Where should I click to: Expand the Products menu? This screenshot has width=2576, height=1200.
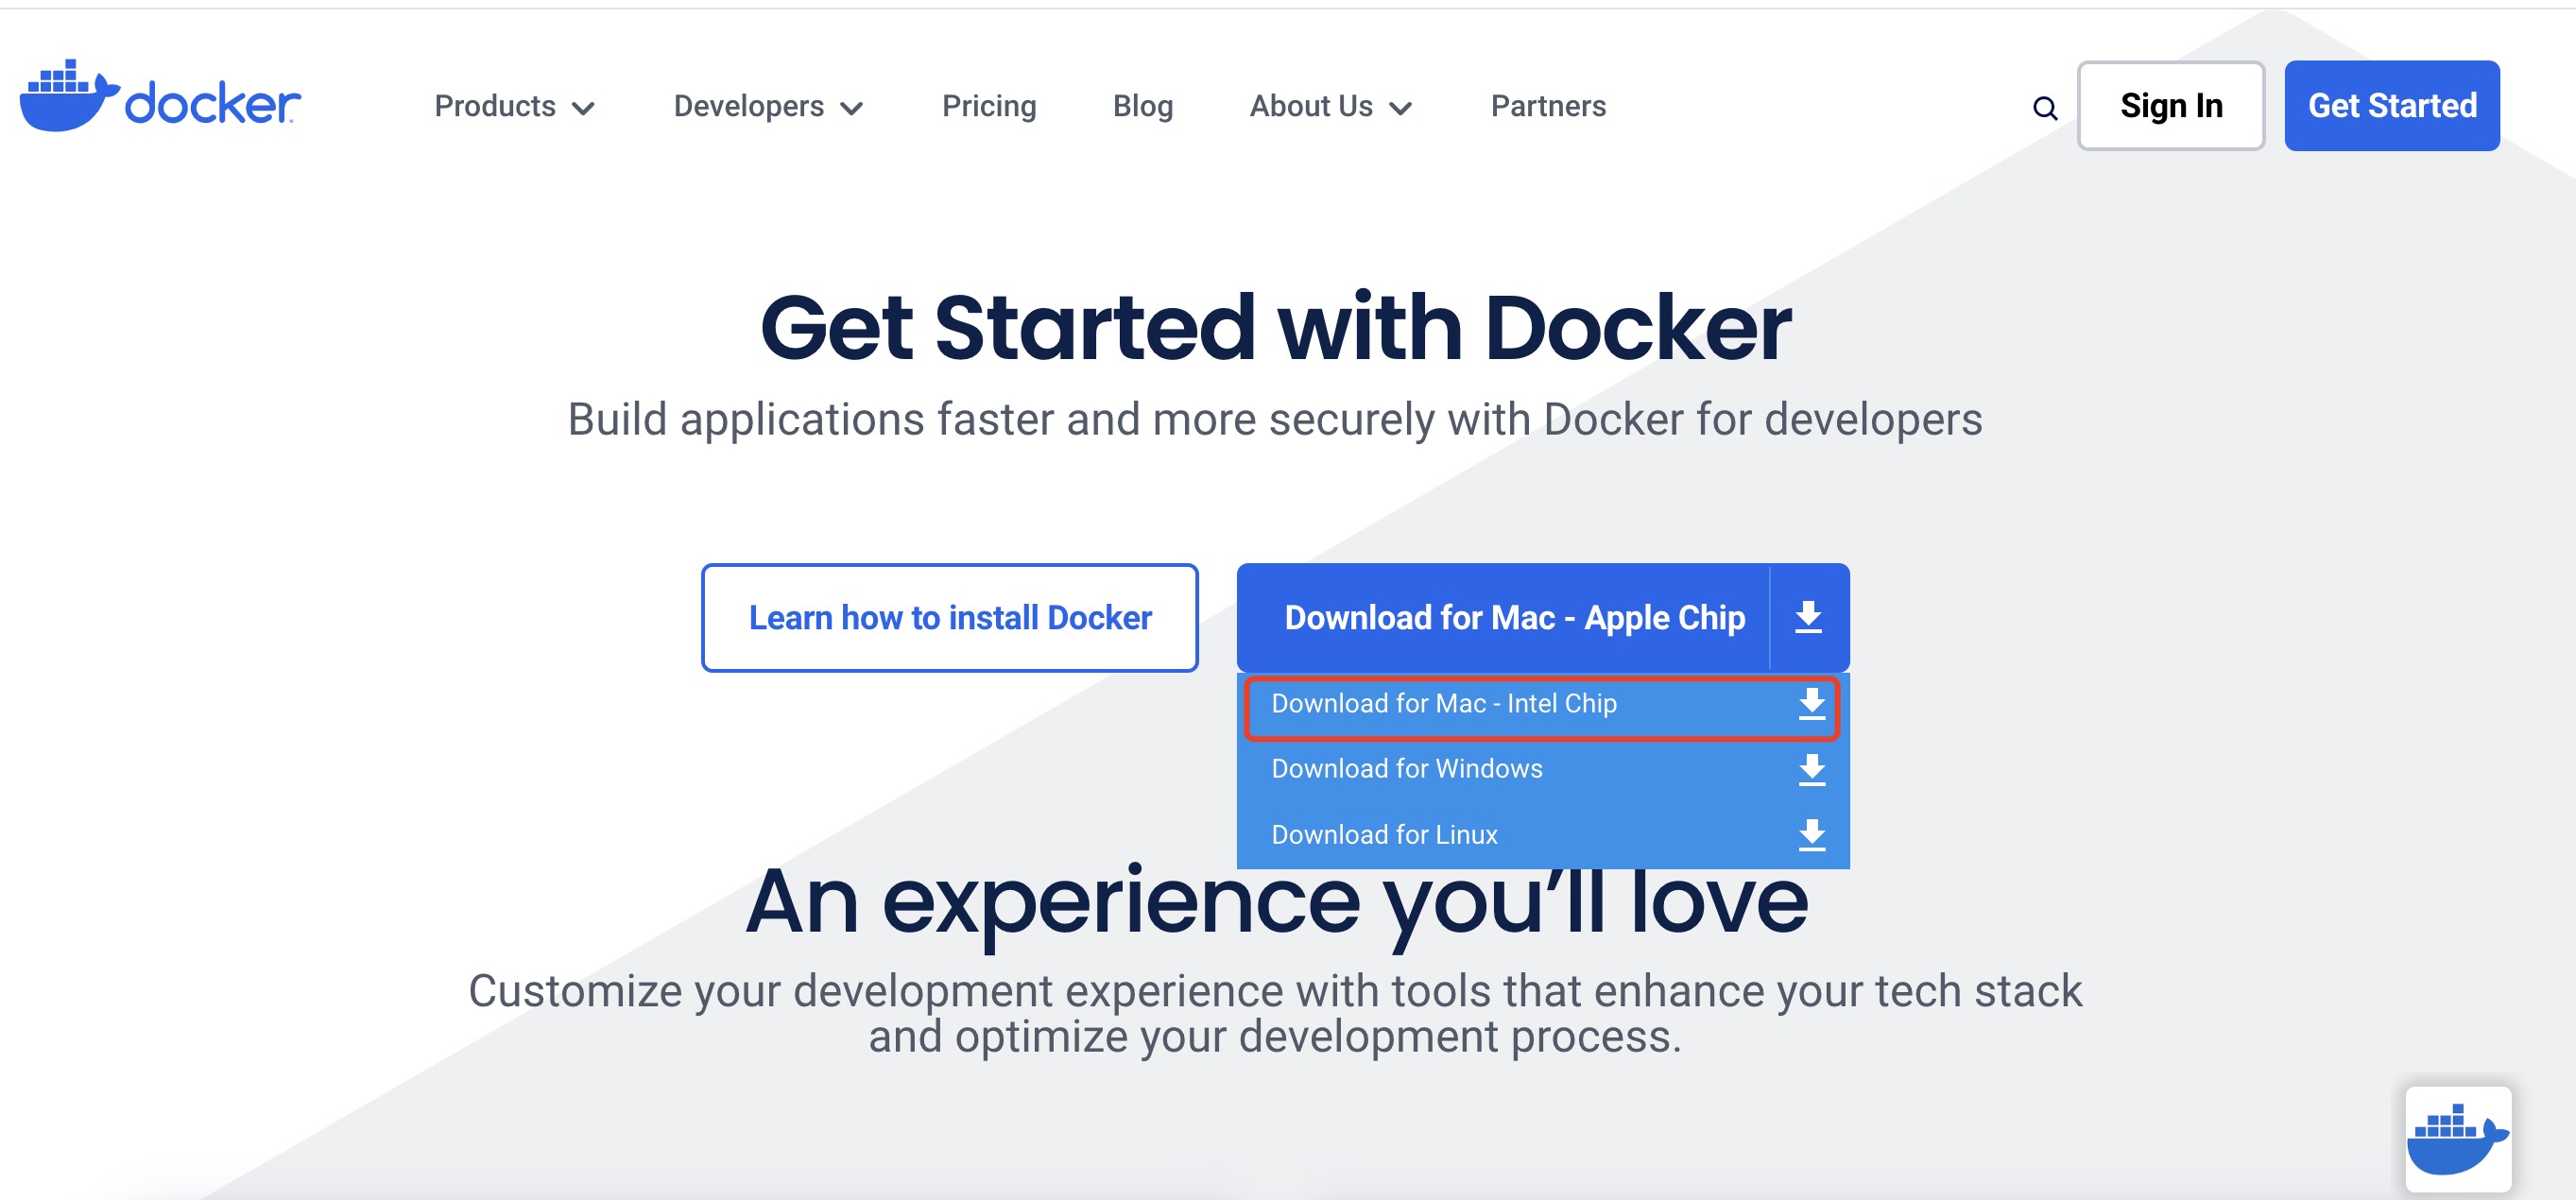pos(514,106)
